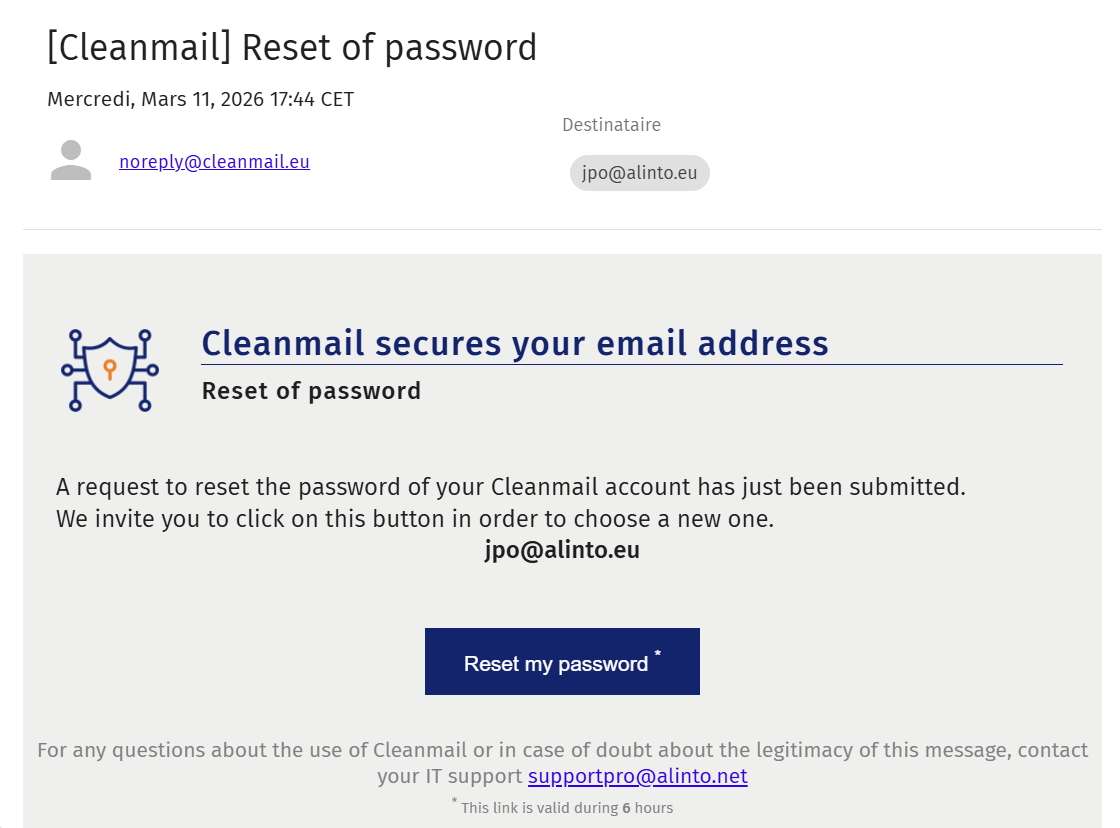
Task: Click sentence "A request to reset the password"
Action: [510, 487]
